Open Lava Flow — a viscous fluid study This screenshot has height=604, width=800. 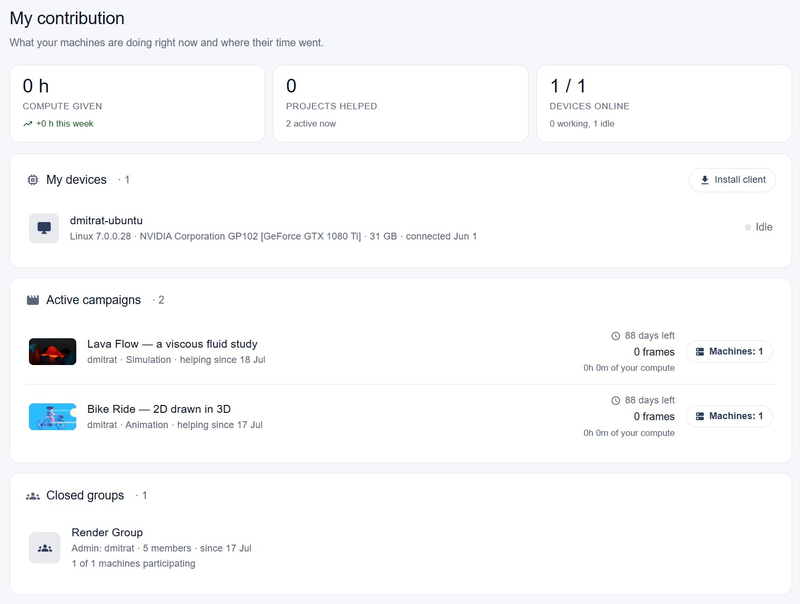point(172,344)
